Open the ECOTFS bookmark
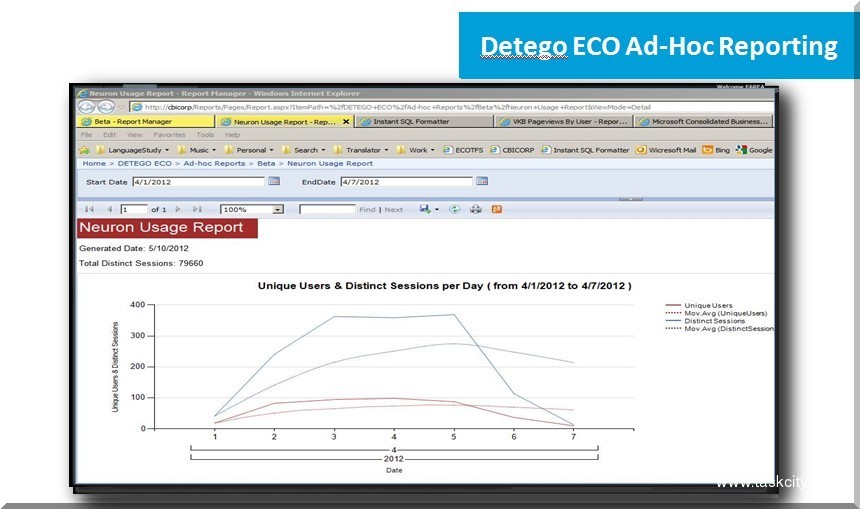860x509 pixels. point(463,150)
